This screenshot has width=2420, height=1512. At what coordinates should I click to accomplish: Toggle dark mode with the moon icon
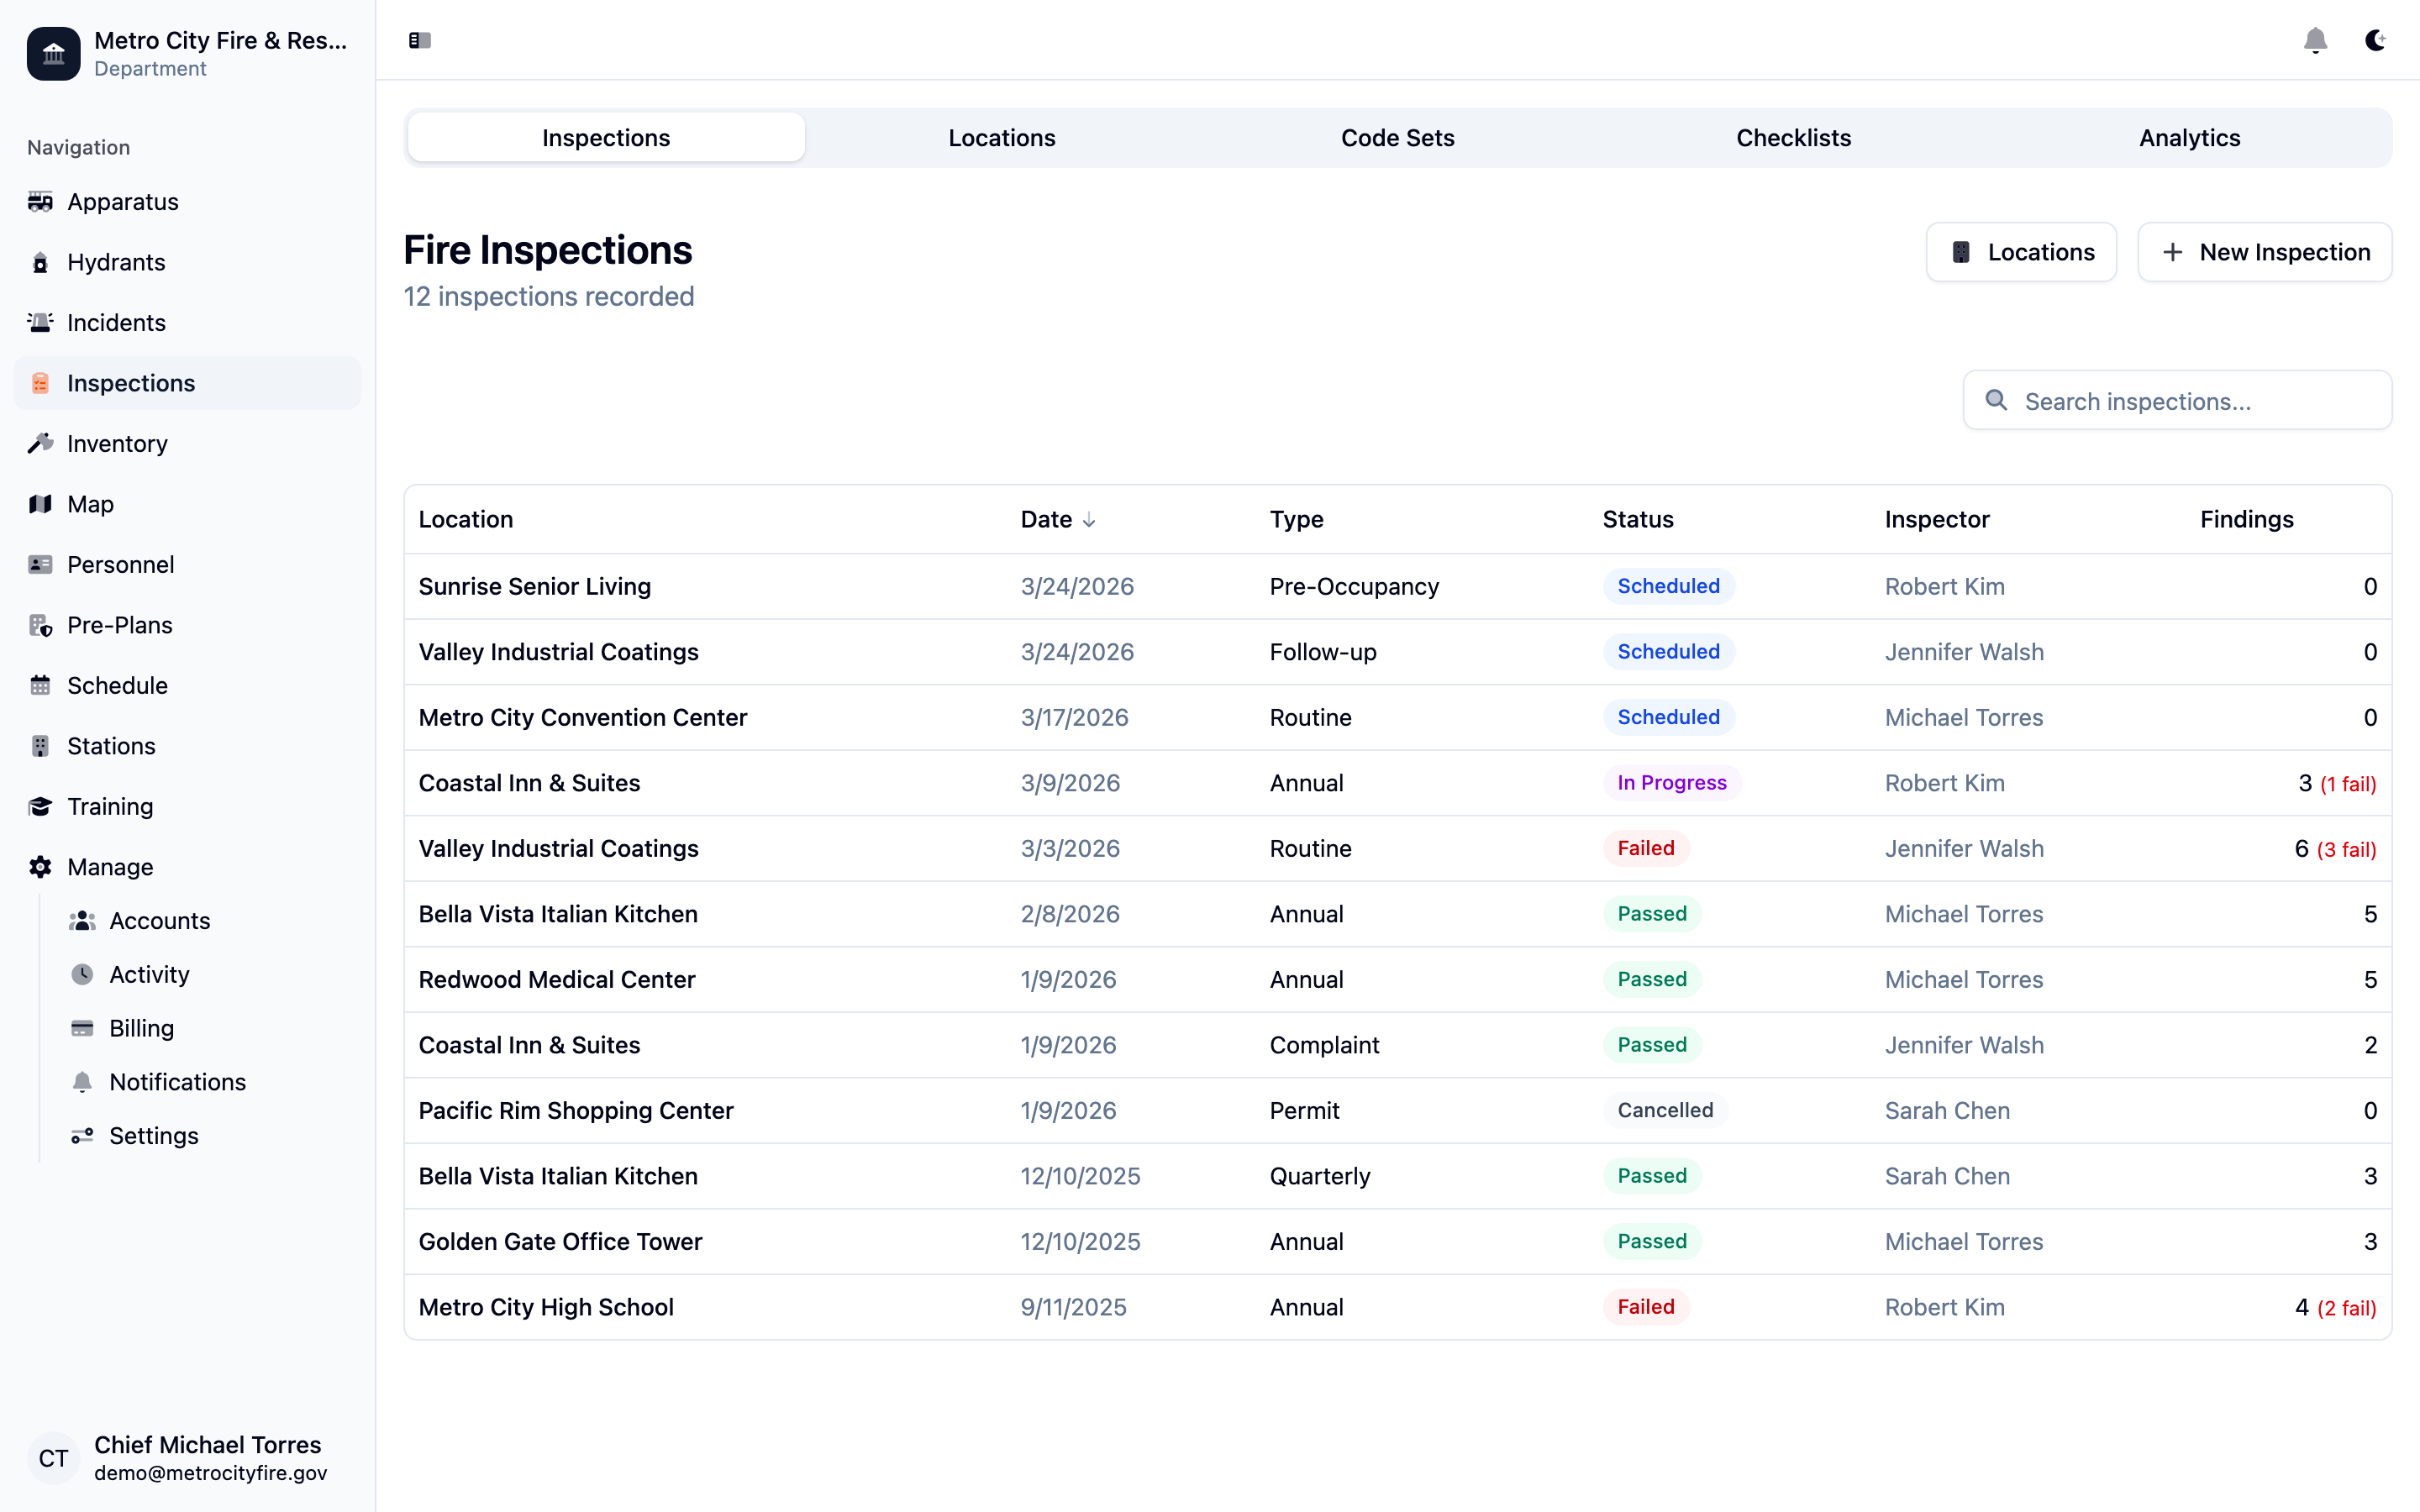click(2376, 41)
